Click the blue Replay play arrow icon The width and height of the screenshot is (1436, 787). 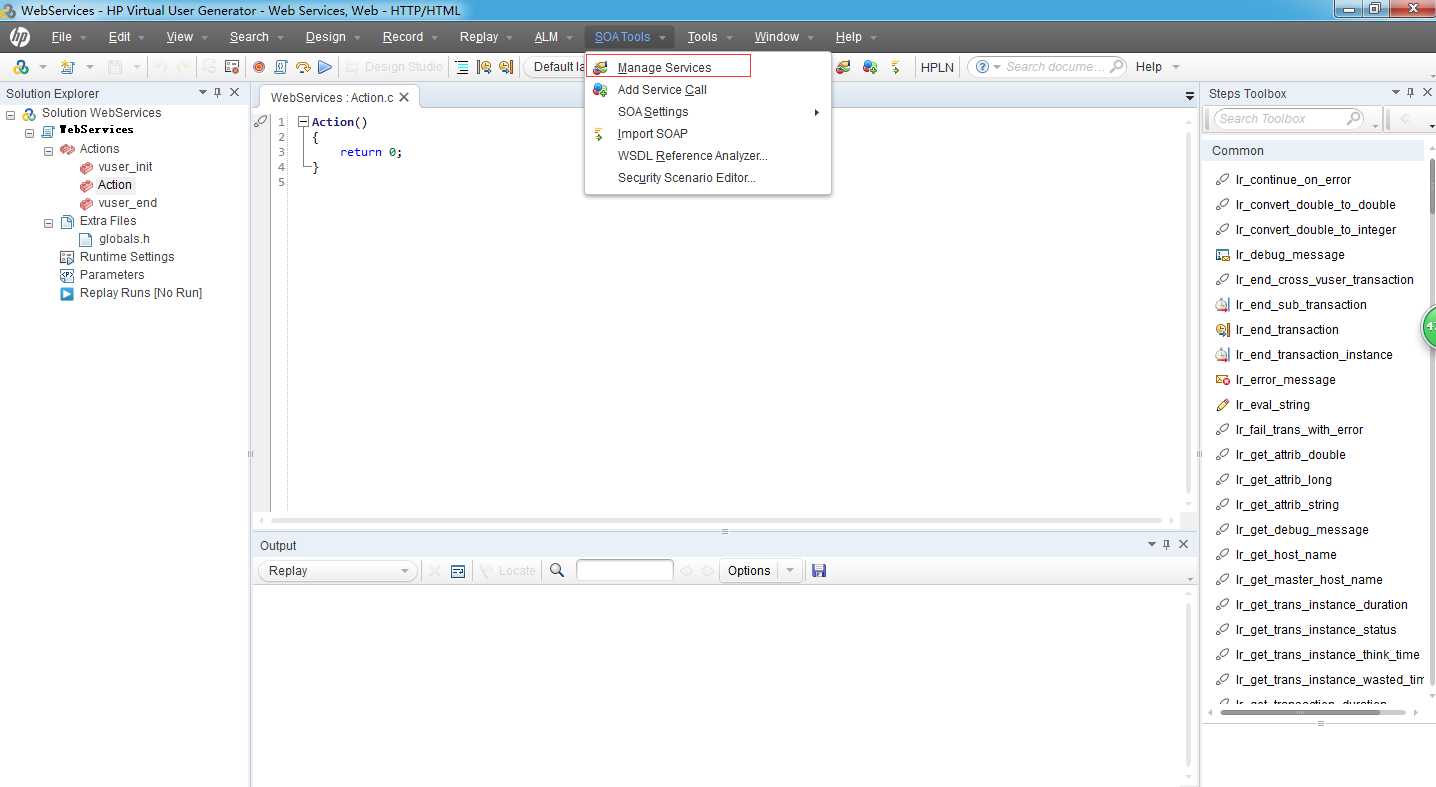[x=325, y=67]
